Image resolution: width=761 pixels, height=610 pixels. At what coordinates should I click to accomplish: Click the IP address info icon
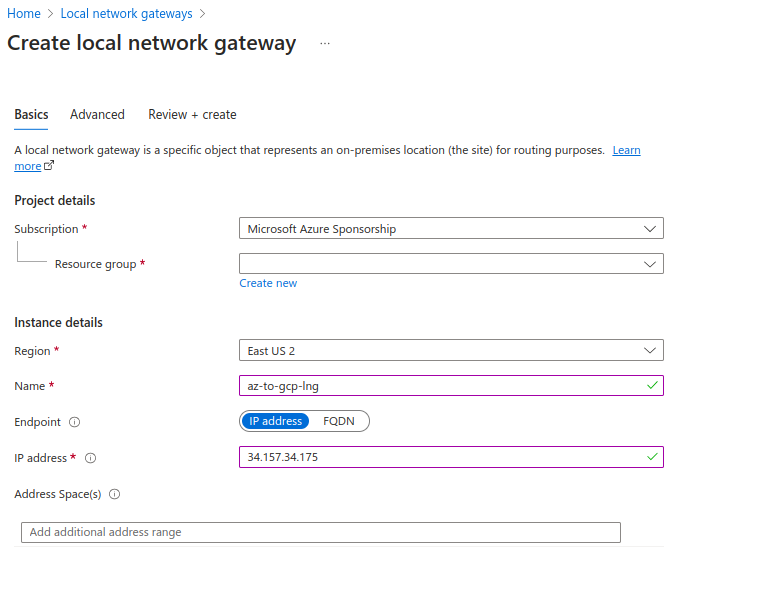pyautogui.click(x=91, y=458)
